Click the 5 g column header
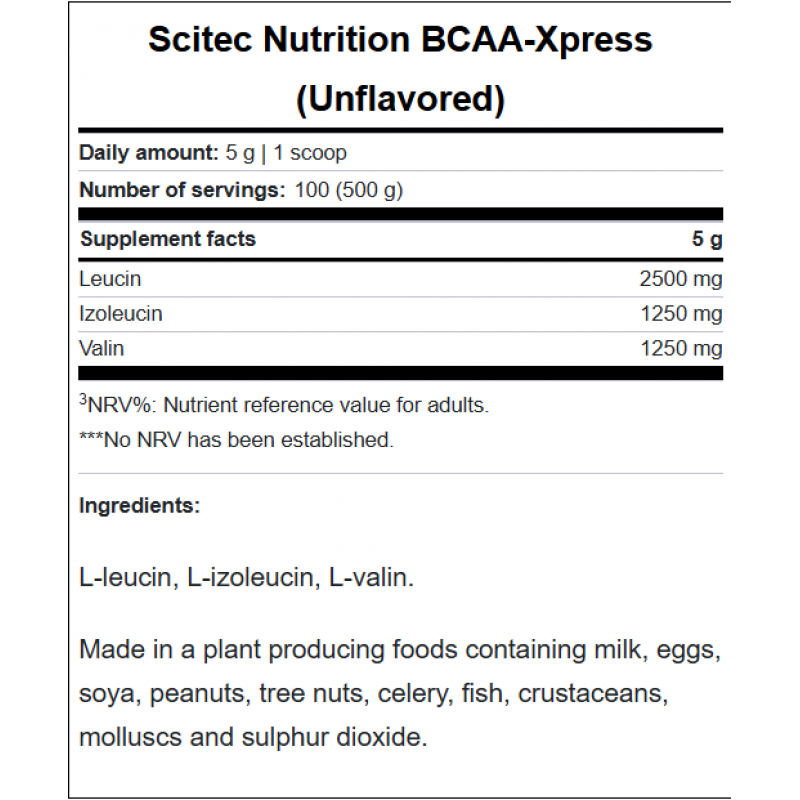This screenshot has width=800, height=800. pos(707,240)
